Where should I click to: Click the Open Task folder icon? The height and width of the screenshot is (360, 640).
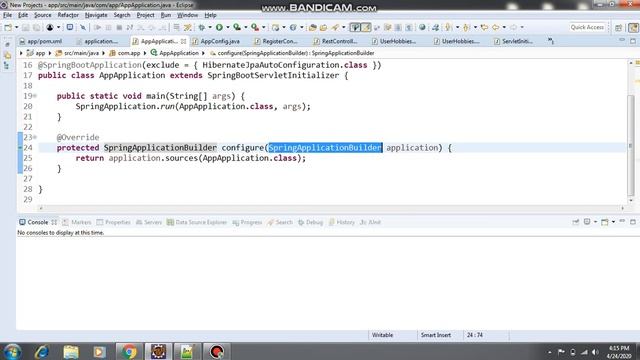click(323, 27)
